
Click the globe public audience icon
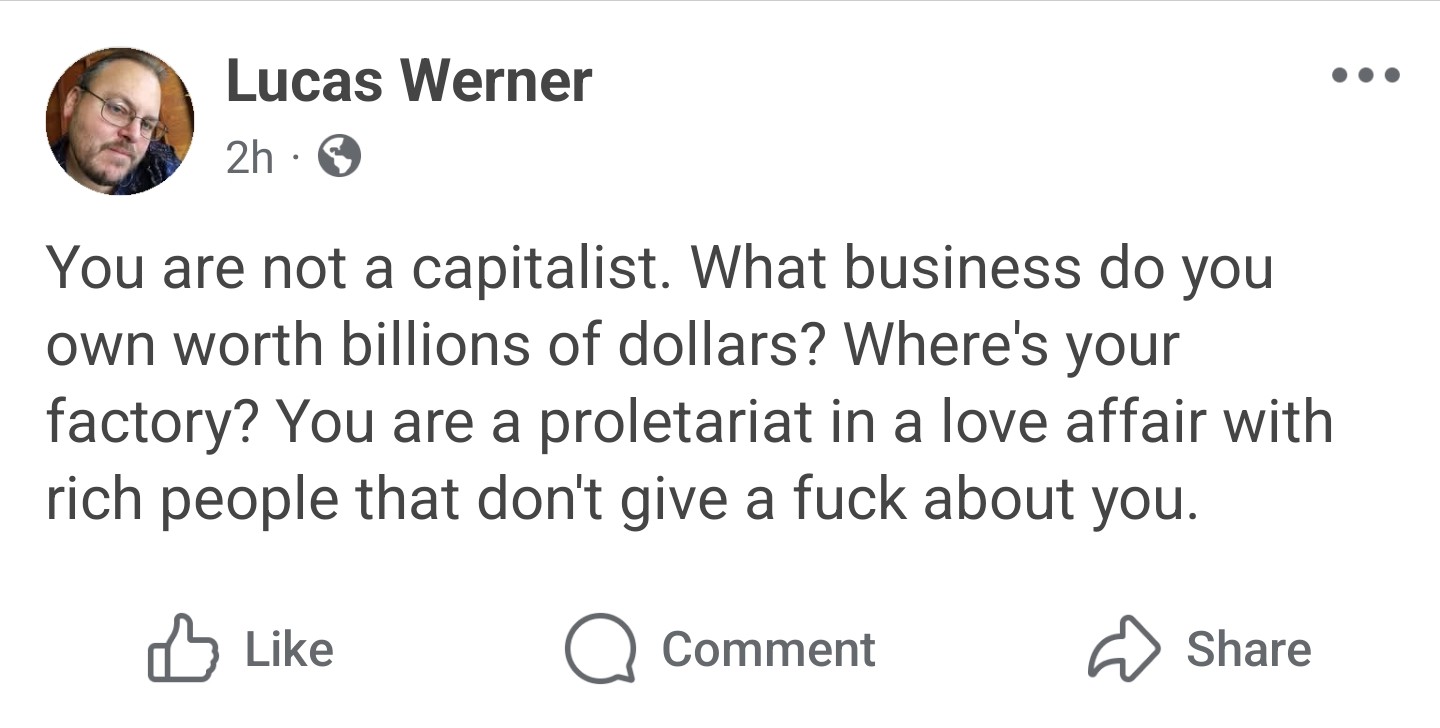point(339,156)
